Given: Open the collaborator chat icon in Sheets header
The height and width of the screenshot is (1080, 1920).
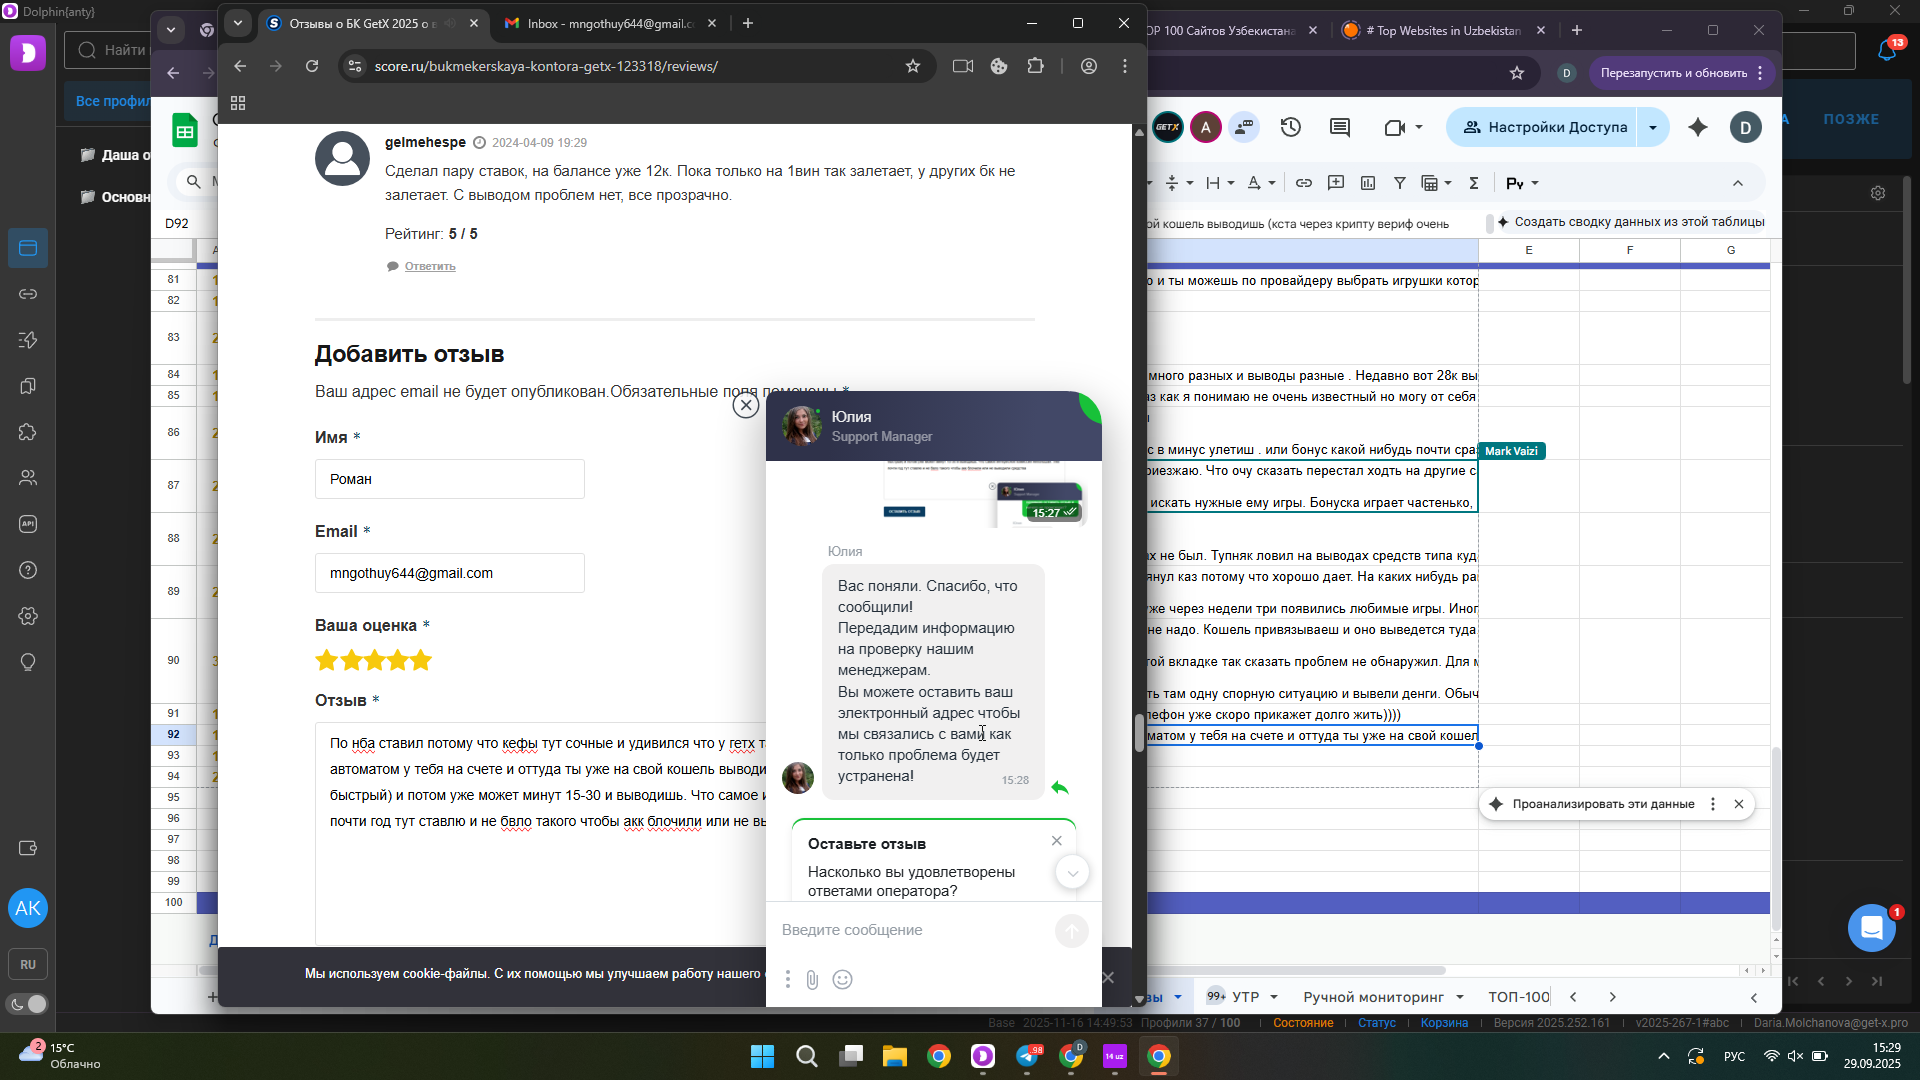Looking at the screenshot, I should [1244, 127].
